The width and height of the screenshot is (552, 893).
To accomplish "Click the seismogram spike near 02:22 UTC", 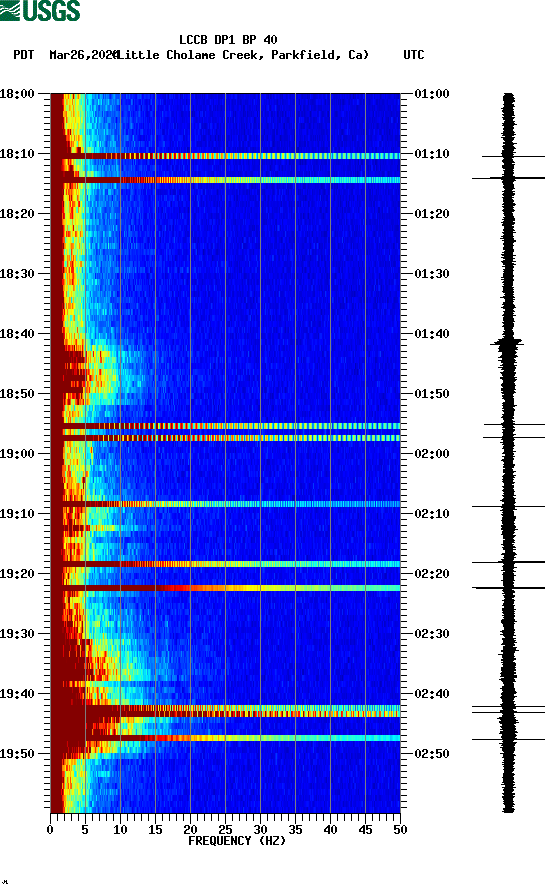I will click(x=508, y=588).
